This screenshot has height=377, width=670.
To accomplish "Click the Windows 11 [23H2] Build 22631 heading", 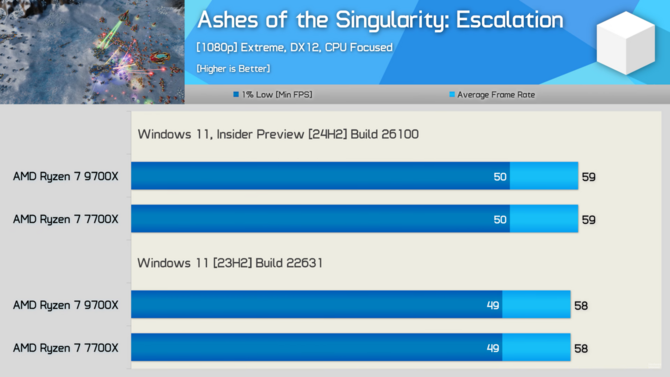I will pos(230,262).
